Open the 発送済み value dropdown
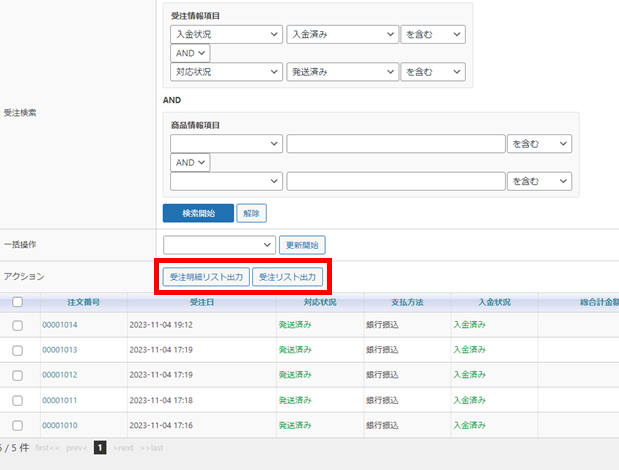The width and height of the screenshot is (619, 470). pos(342,72)
